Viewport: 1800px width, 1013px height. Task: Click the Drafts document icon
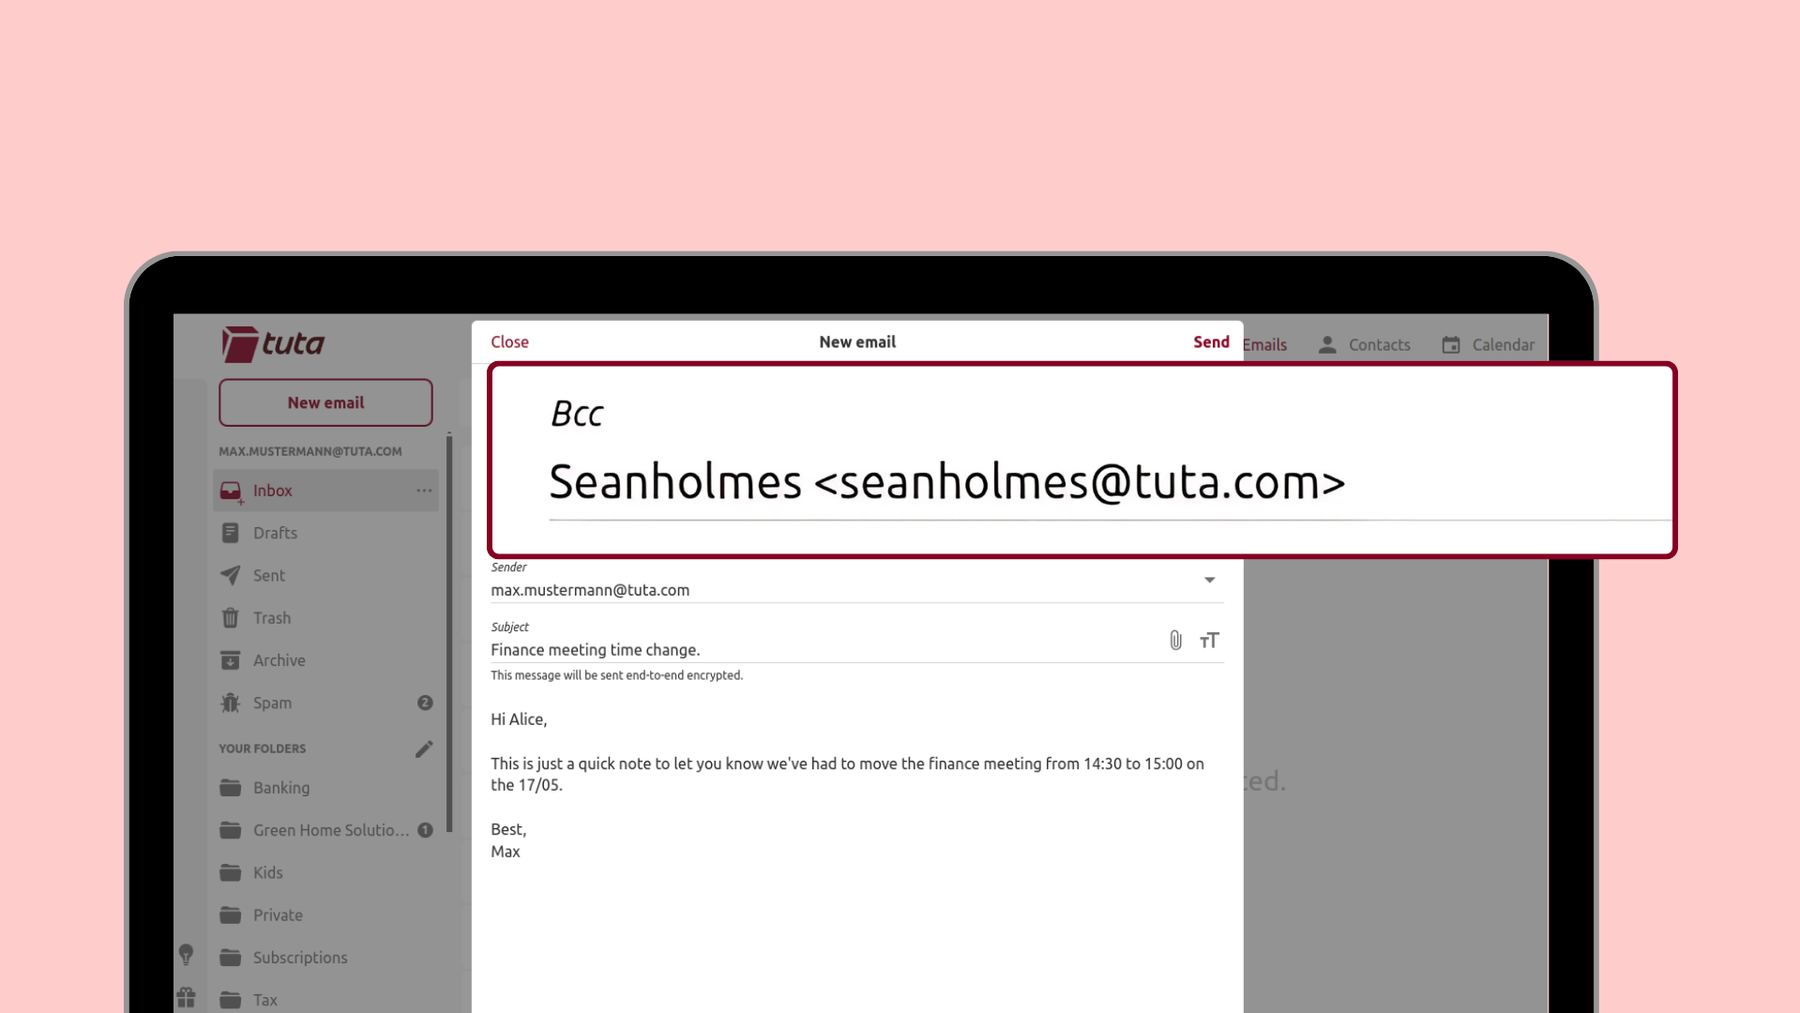pos(230,533)
